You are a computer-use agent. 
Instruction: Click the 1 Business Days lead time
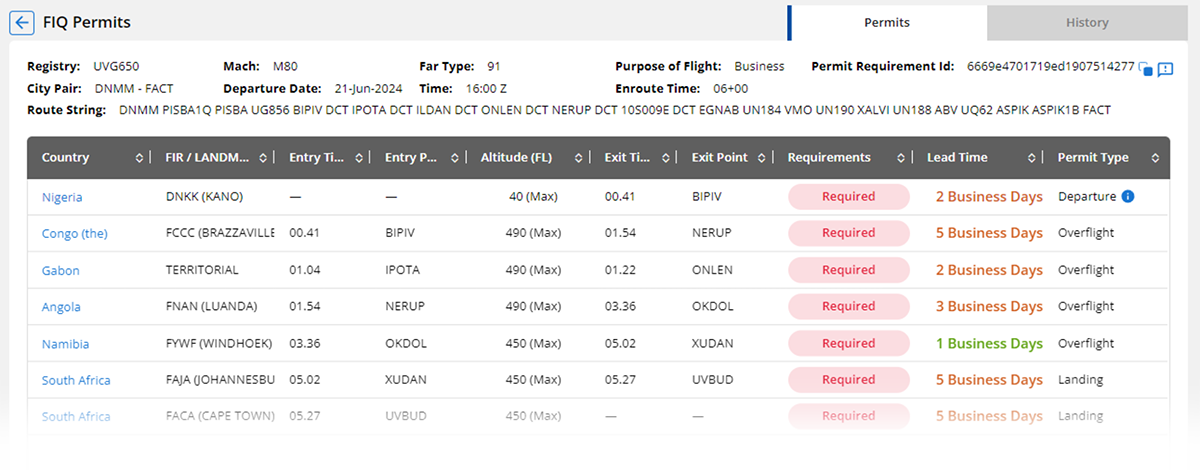click(x=988, y=344)
